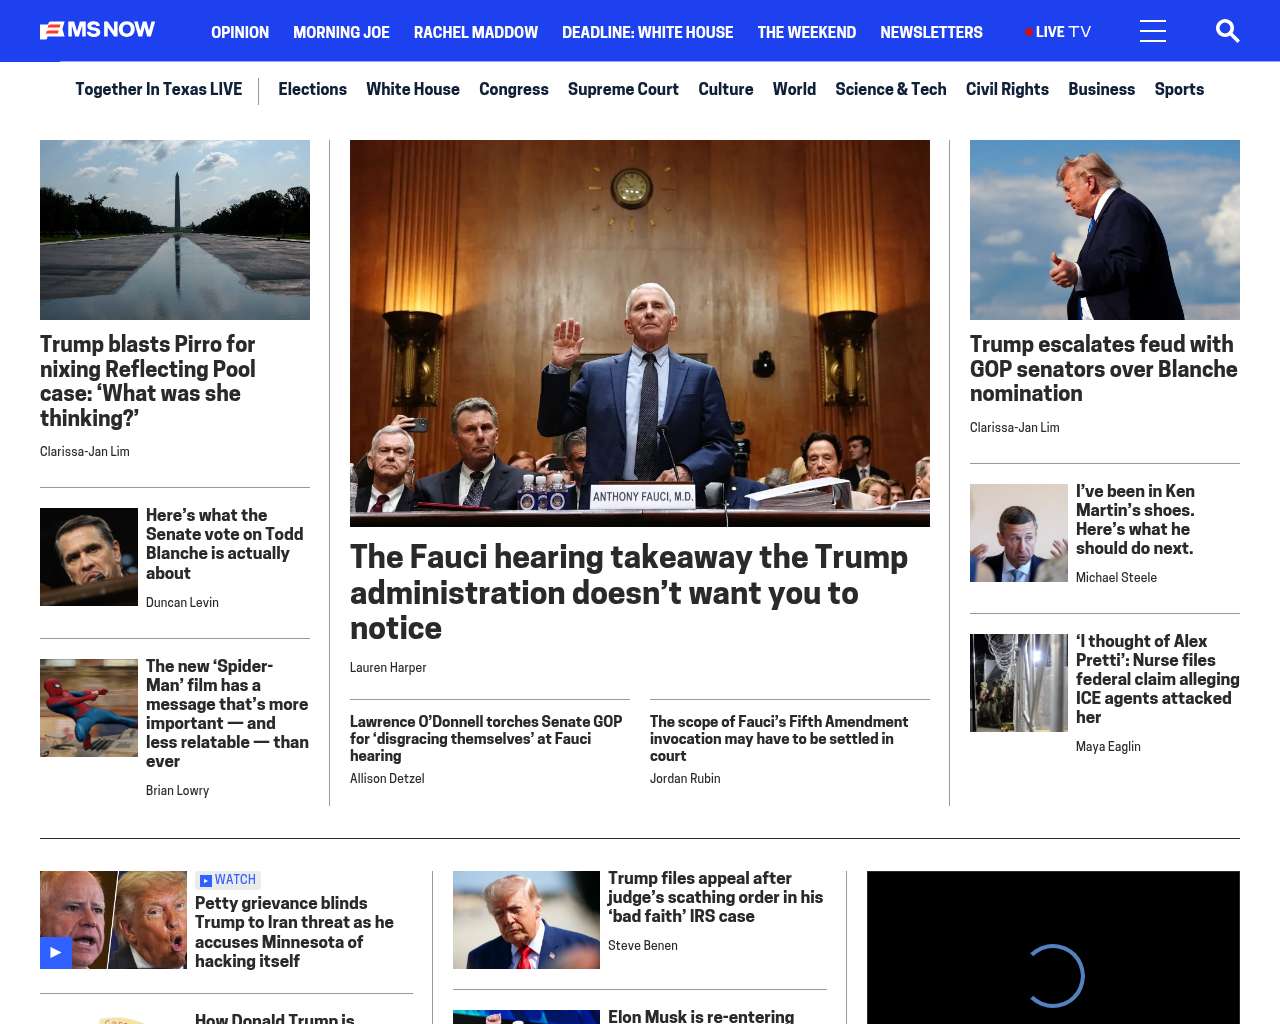Viewport: 1280px width, 1024px height.
Task: Open Together In Texas LIVE link
Action: coord(158,89)
